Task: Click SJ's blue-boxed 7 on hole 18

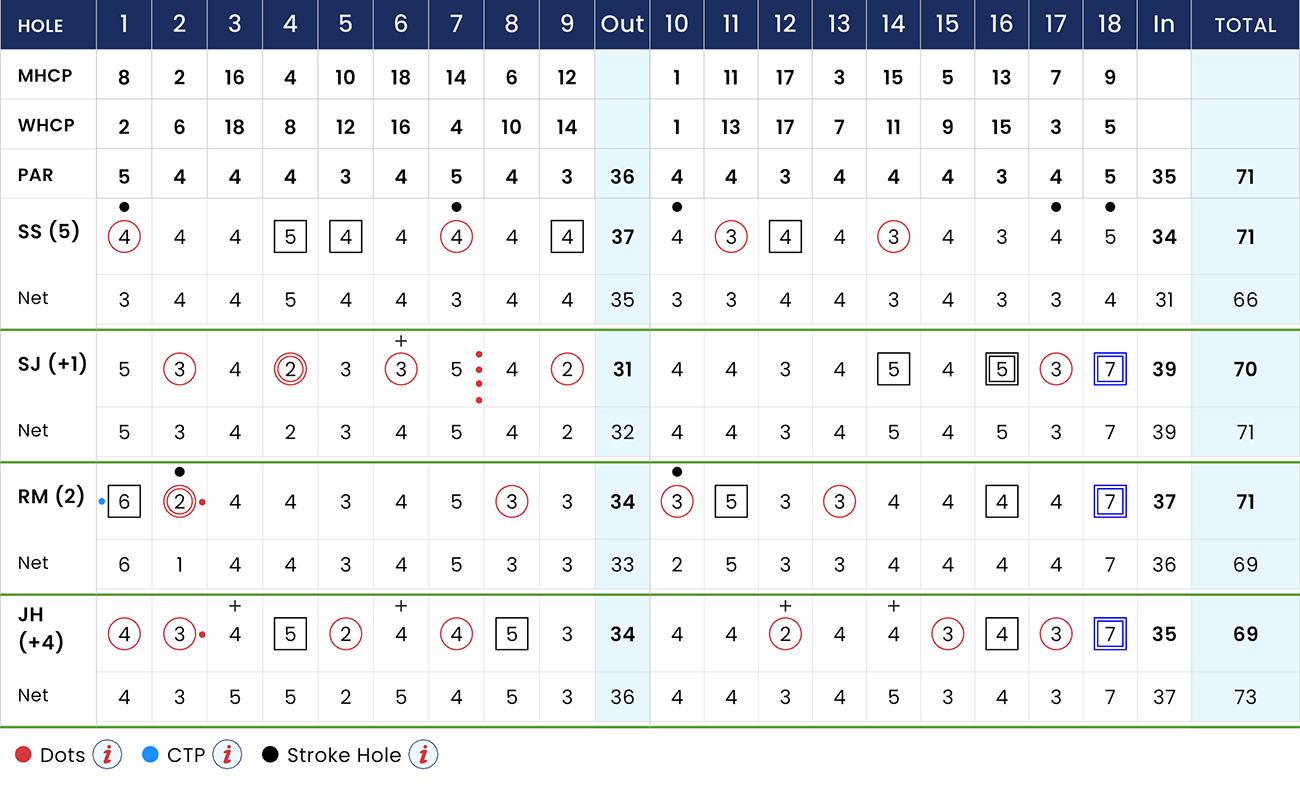Action: tap(1110, 369)
